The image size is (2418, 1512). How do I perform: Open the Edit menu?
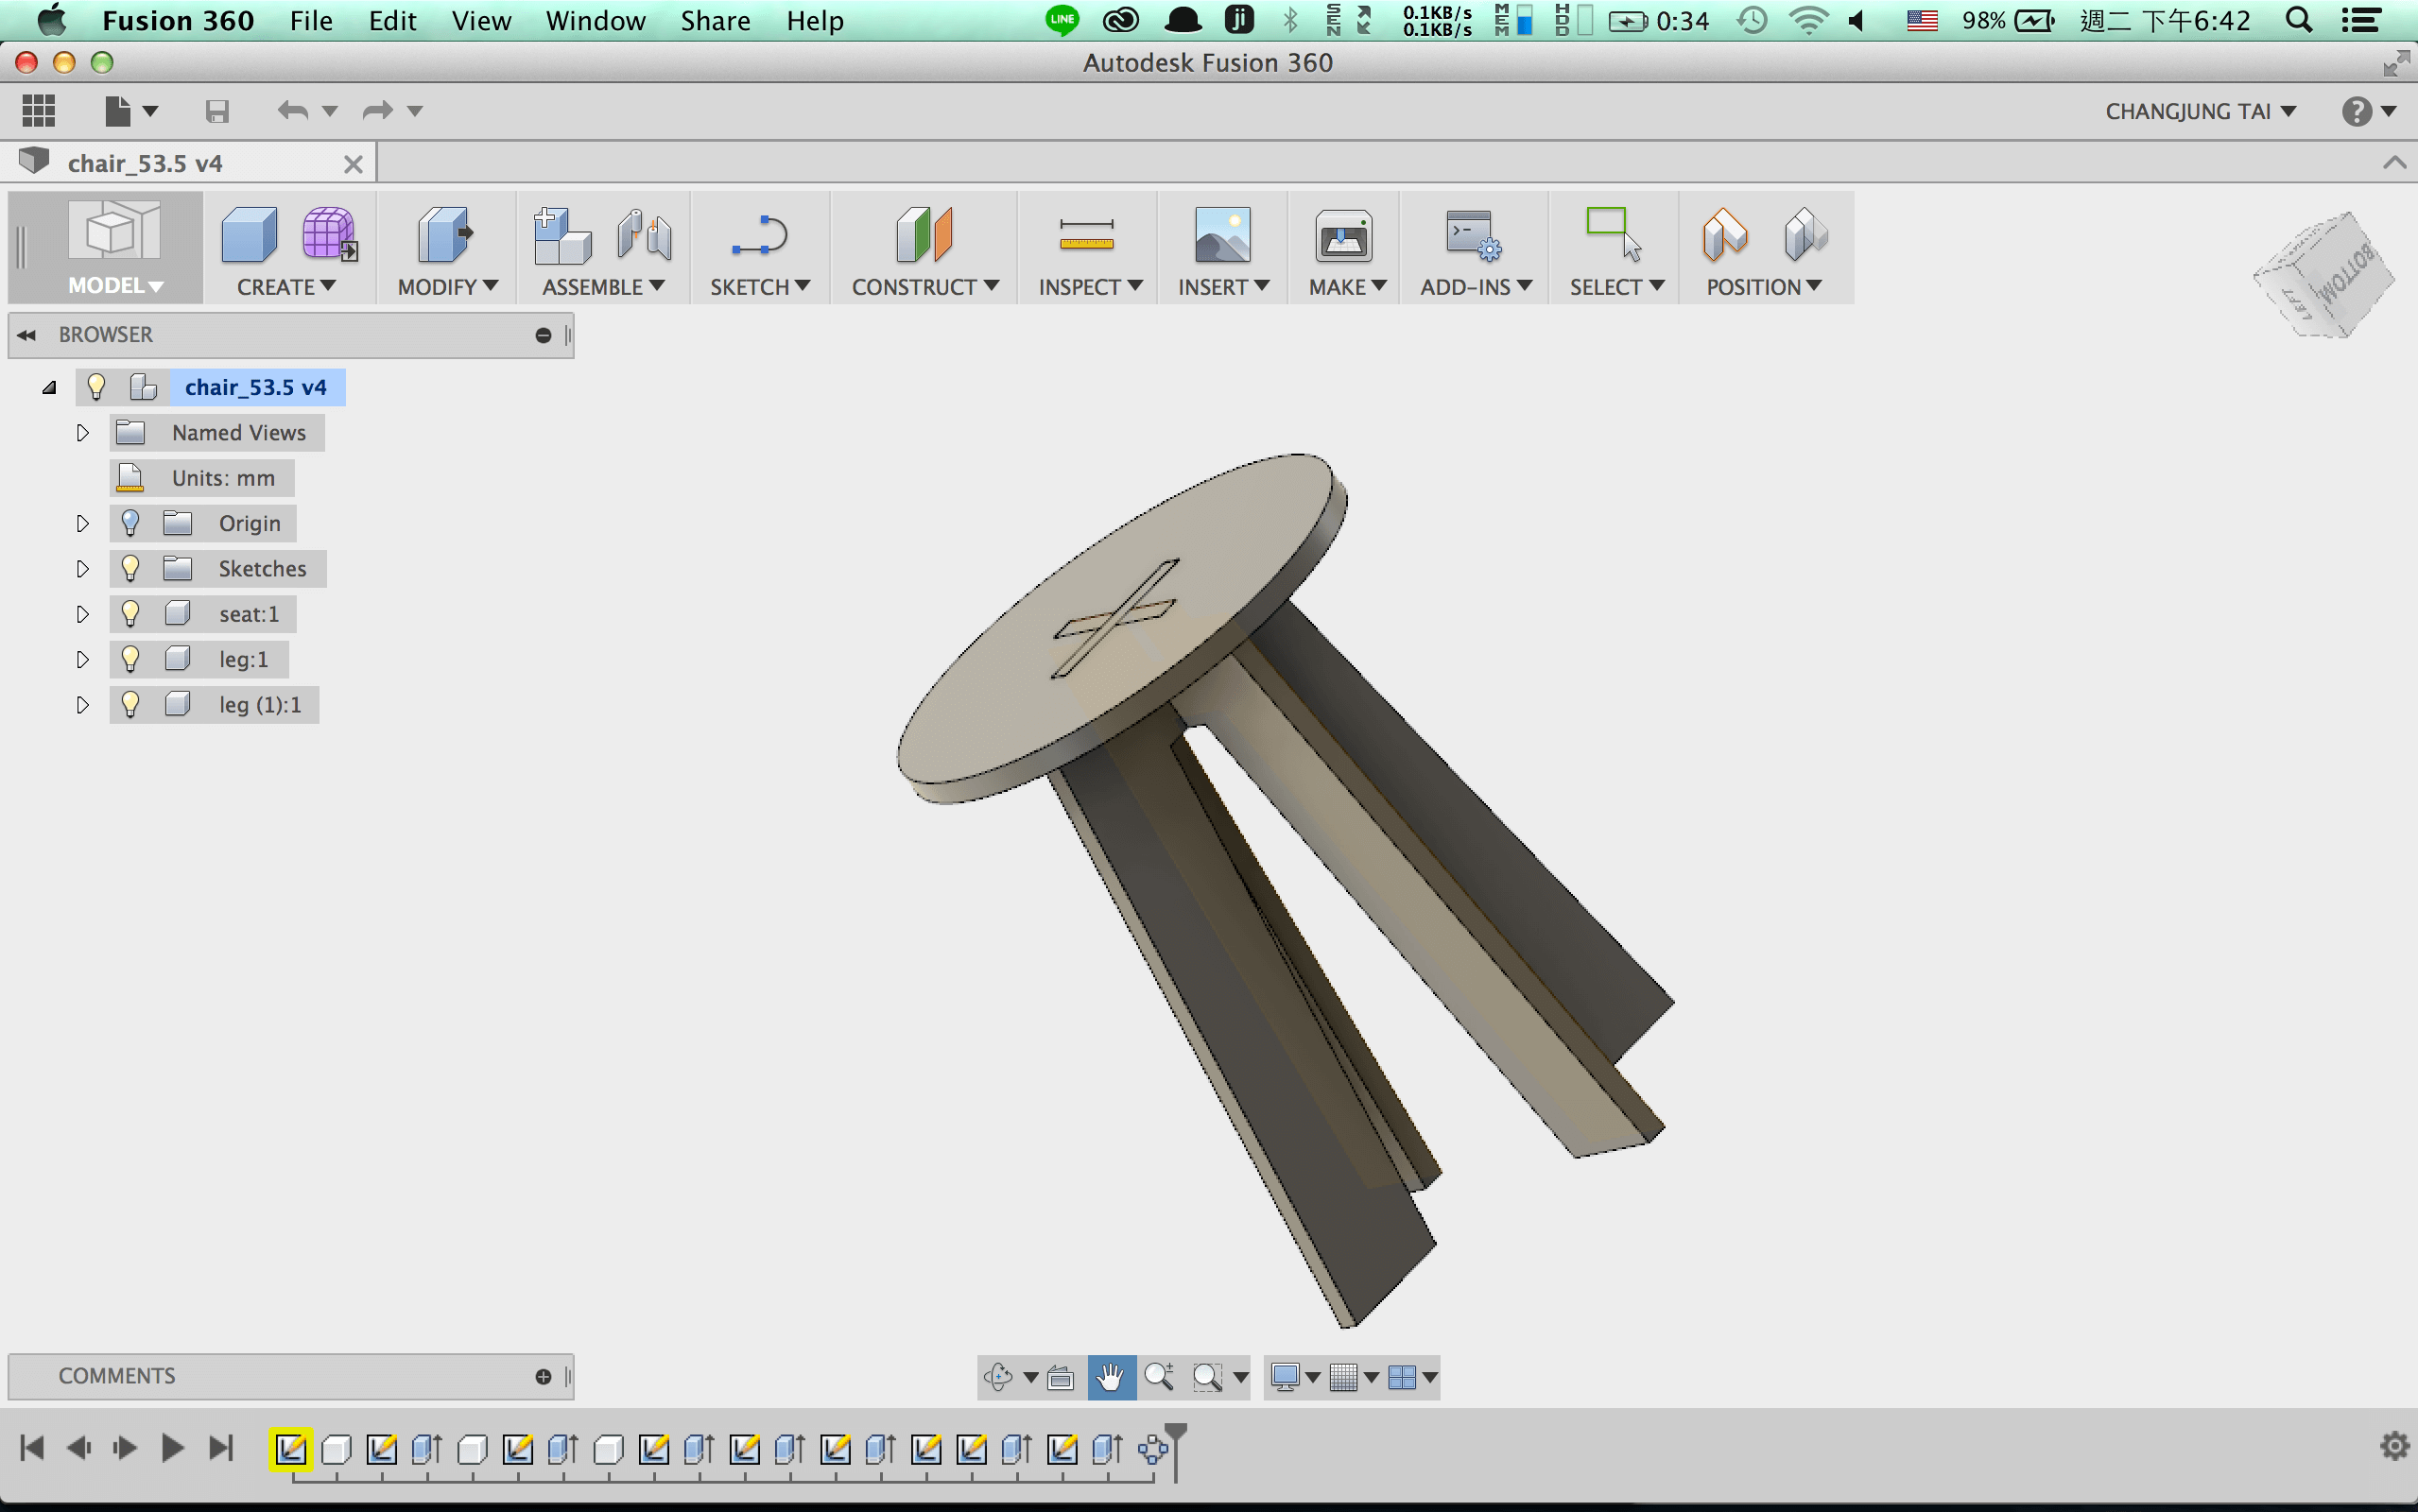[x=392, y=21]
